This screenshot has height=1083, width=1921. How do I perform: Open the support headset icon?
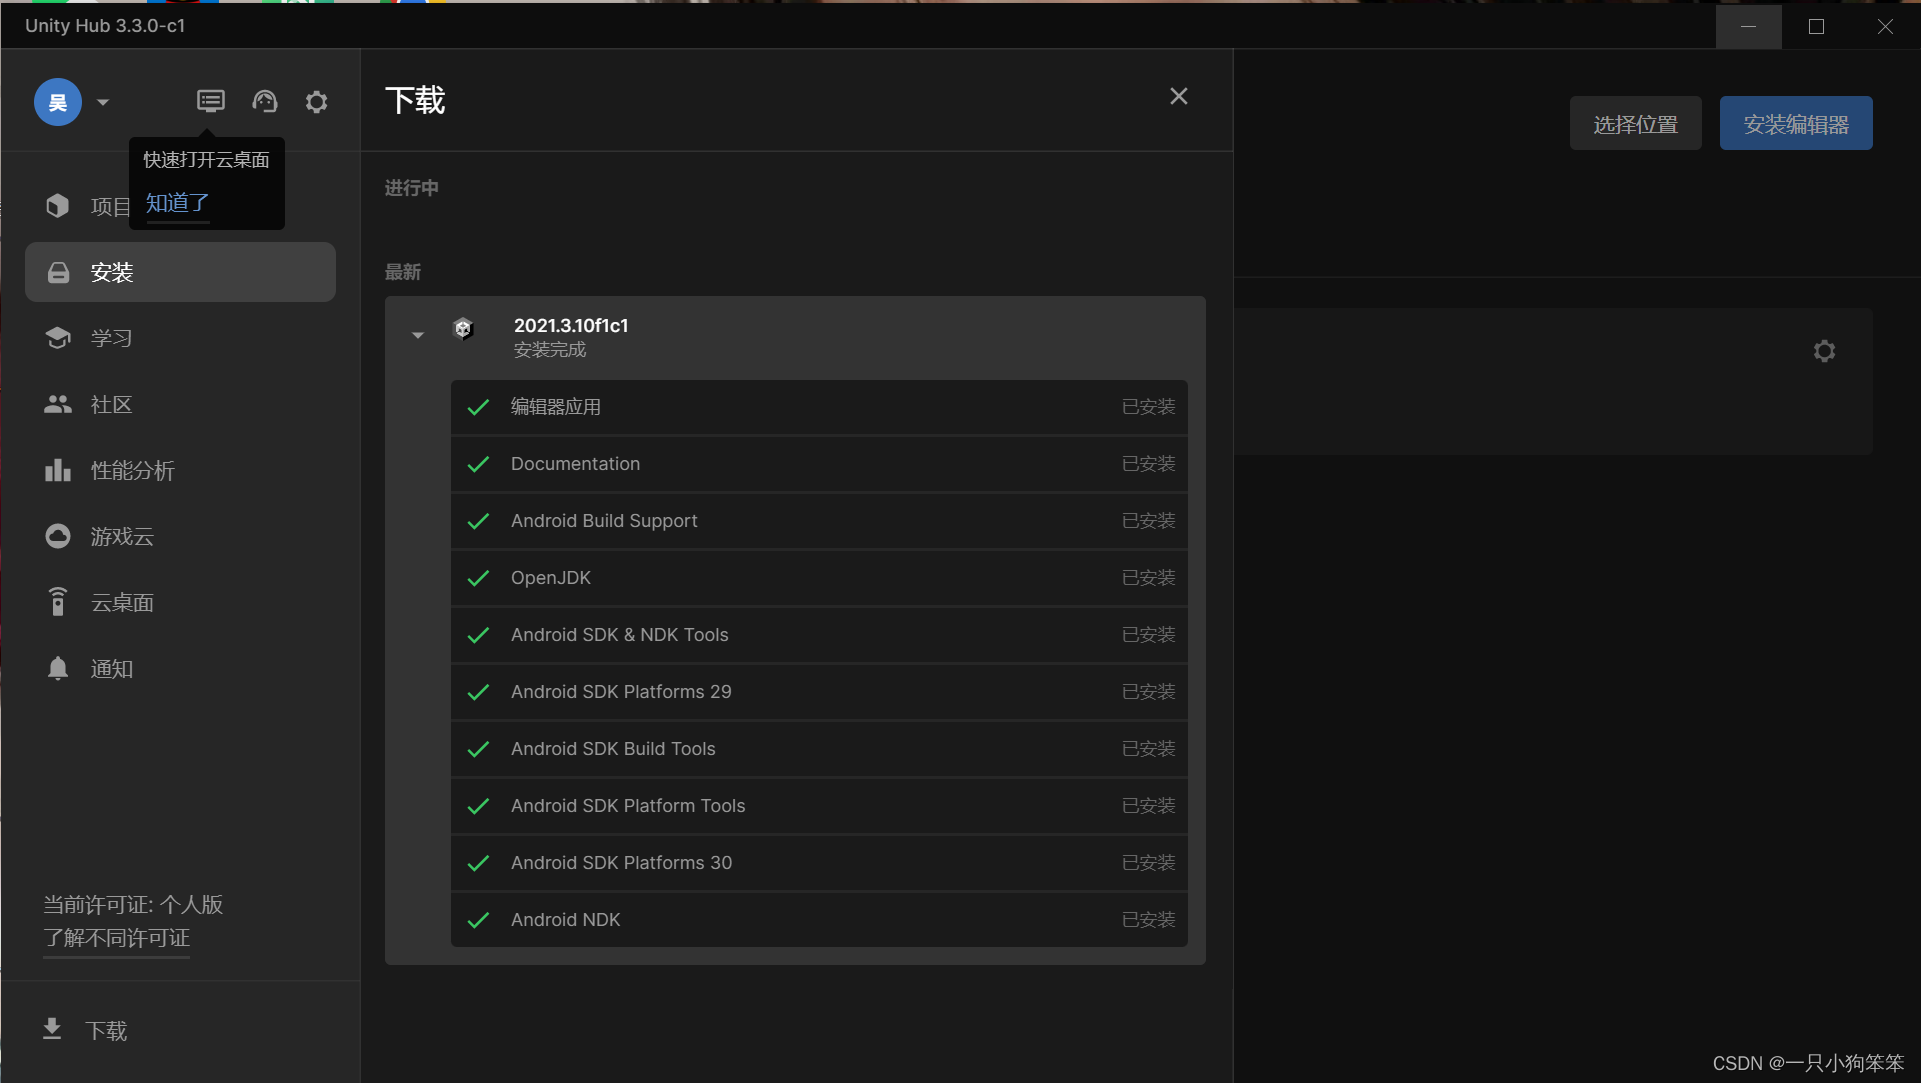click(264, 101)
